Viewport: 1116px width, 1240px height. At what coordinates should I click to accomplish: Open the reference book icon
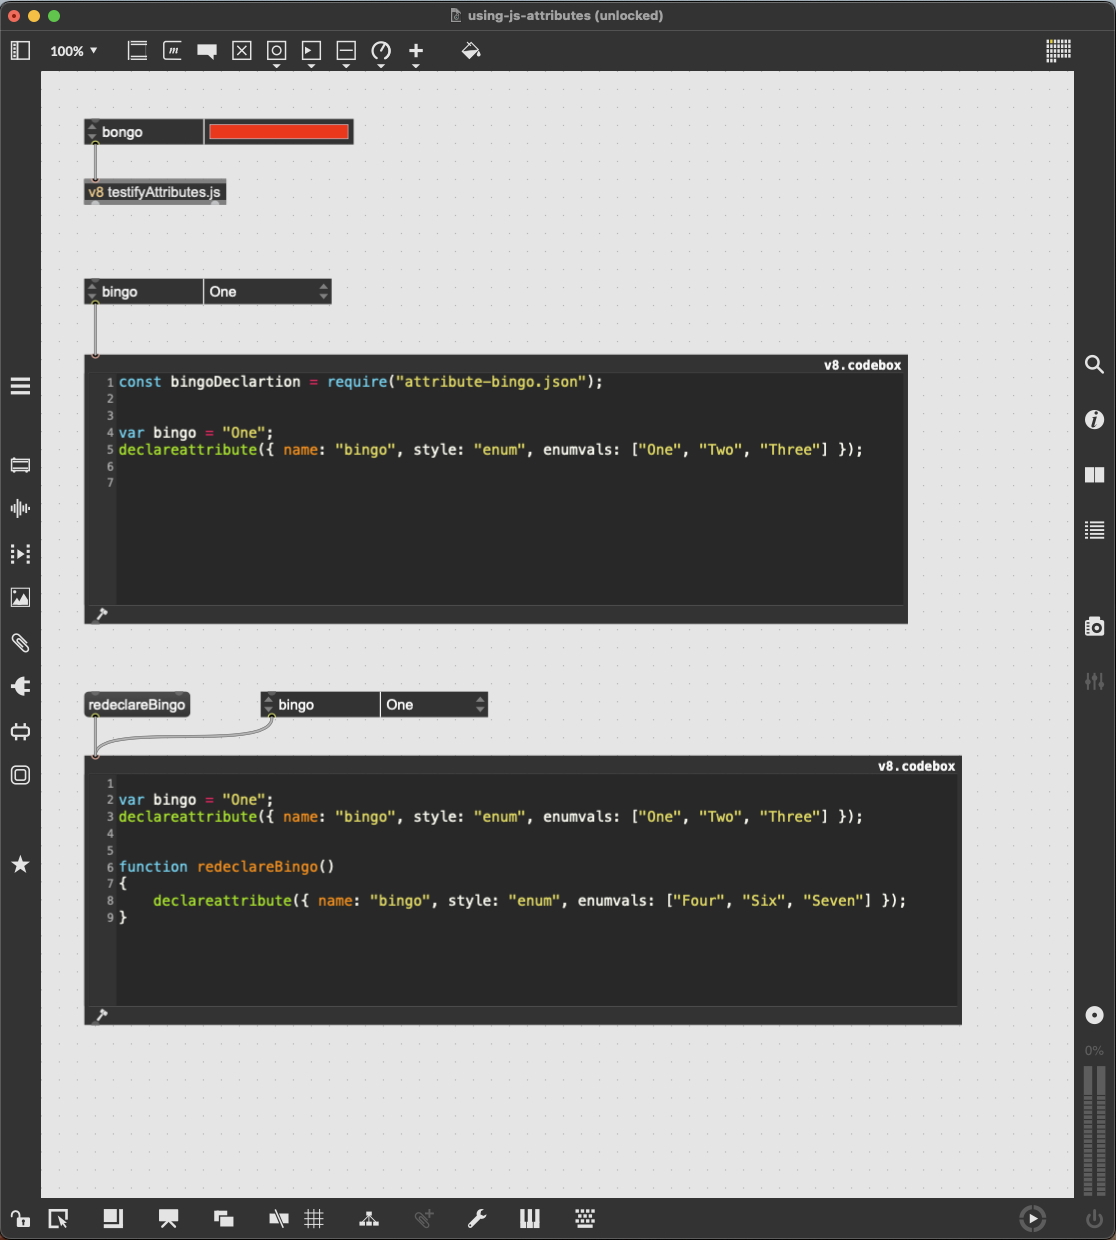coord(1095,475)
